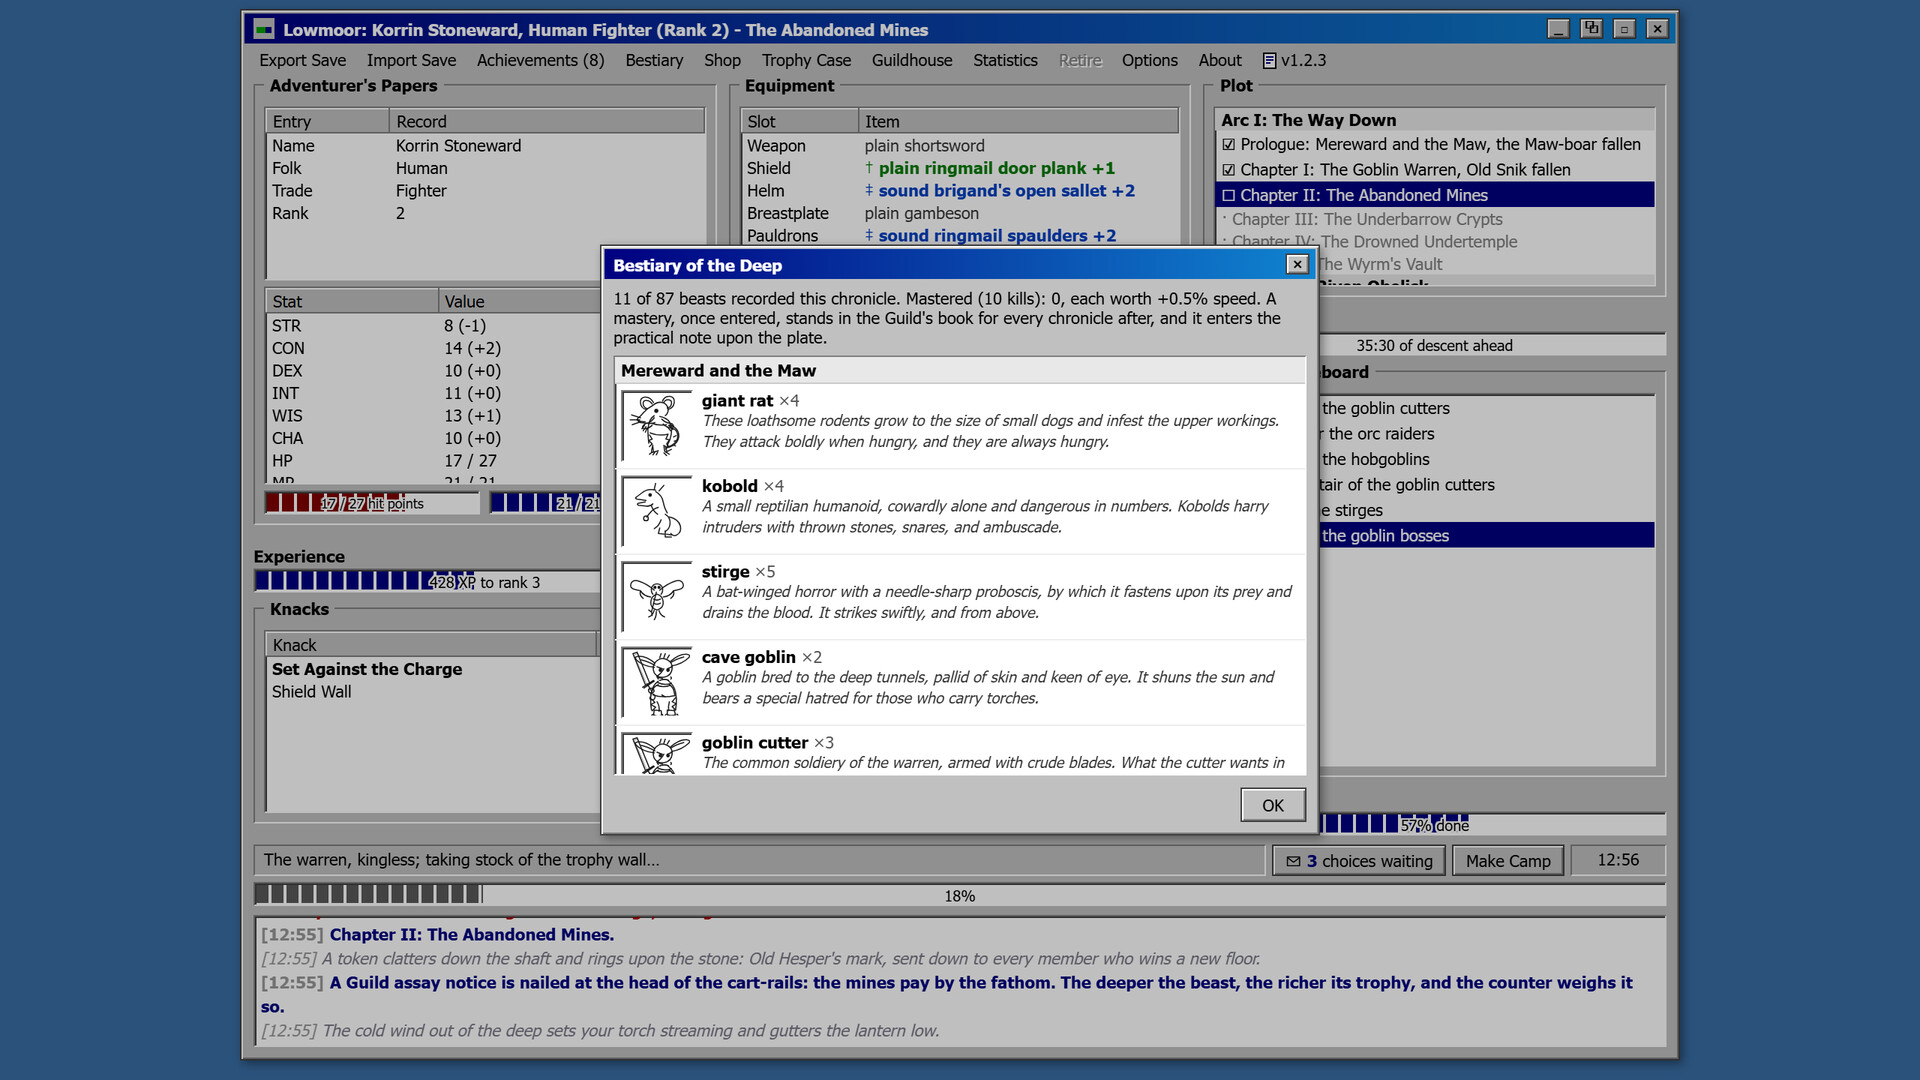This screenshot has width=1920, height=1080.
Task: Click the Trade Fighter row
Action: (485, 191)
